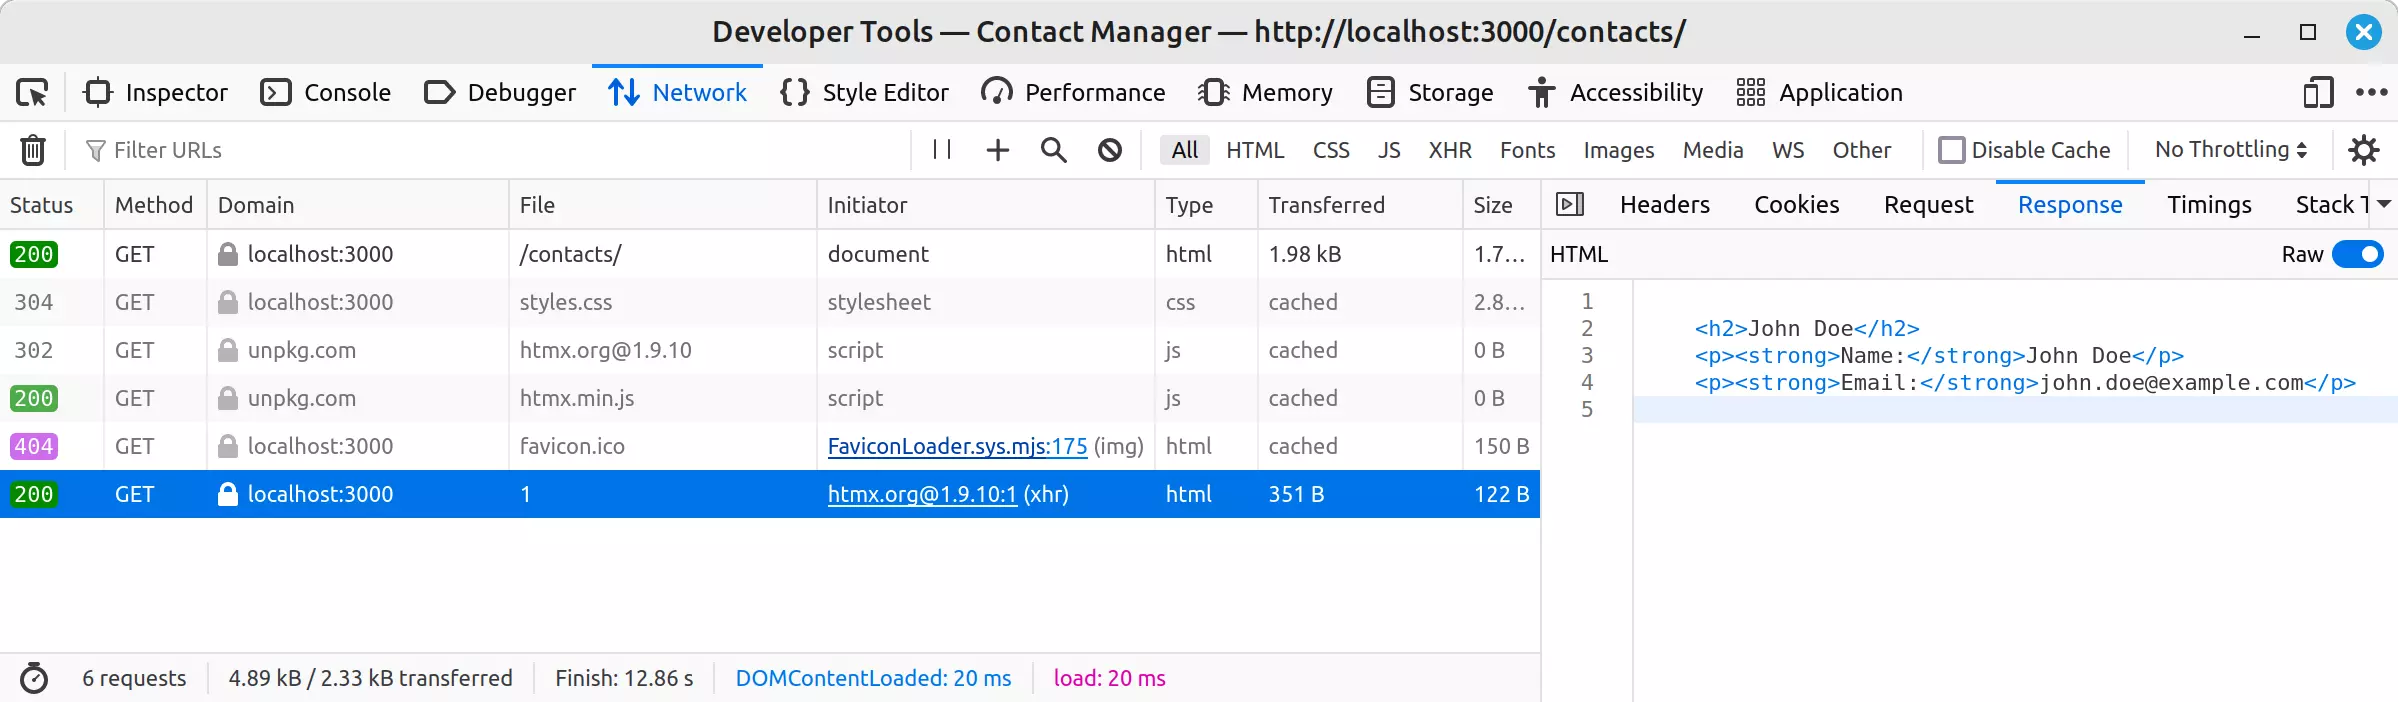Sort by Domain column header
The height and width of the screenshot is (702, 2398).
point(358,205)
